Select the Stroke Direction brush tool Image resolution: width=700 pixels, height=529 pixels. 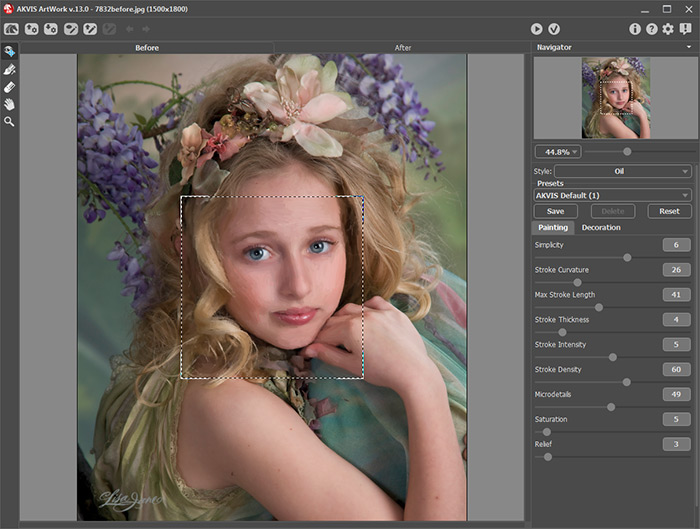coord(9,69)
